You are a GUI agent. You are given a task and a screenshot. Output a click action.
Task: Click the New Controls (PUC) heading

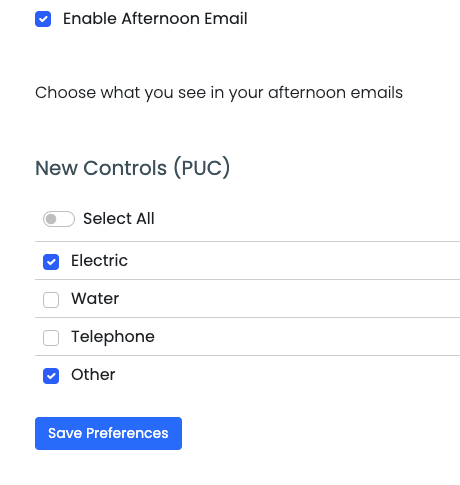tap(133, 168)
